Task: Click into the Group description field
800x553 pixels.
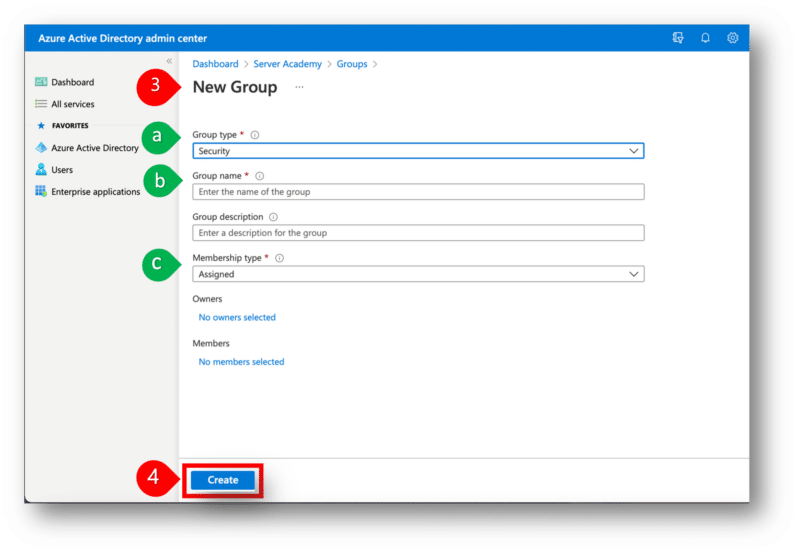Action: point(417,233)
